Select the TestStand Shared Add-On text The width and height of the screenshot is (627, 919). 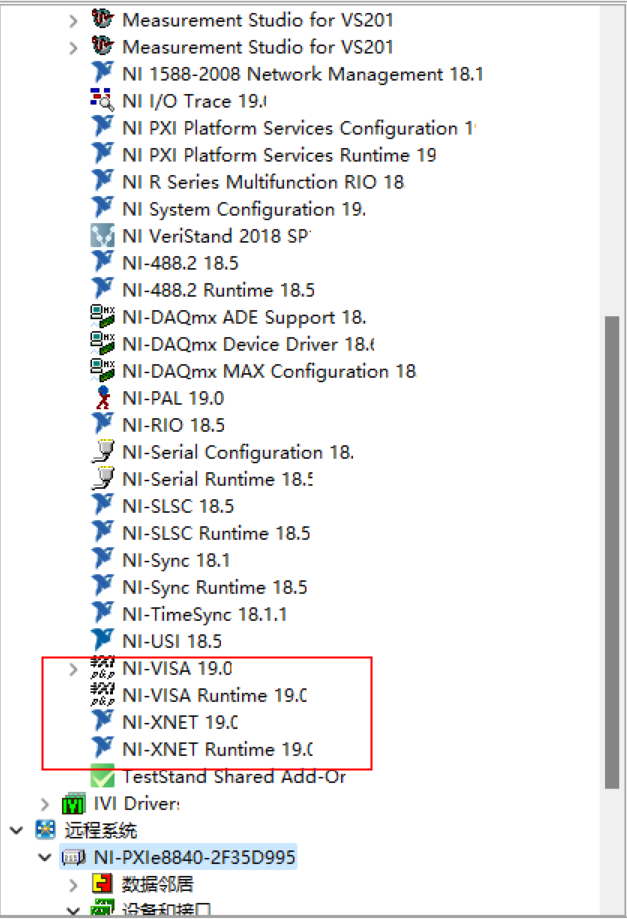[234, 777]
